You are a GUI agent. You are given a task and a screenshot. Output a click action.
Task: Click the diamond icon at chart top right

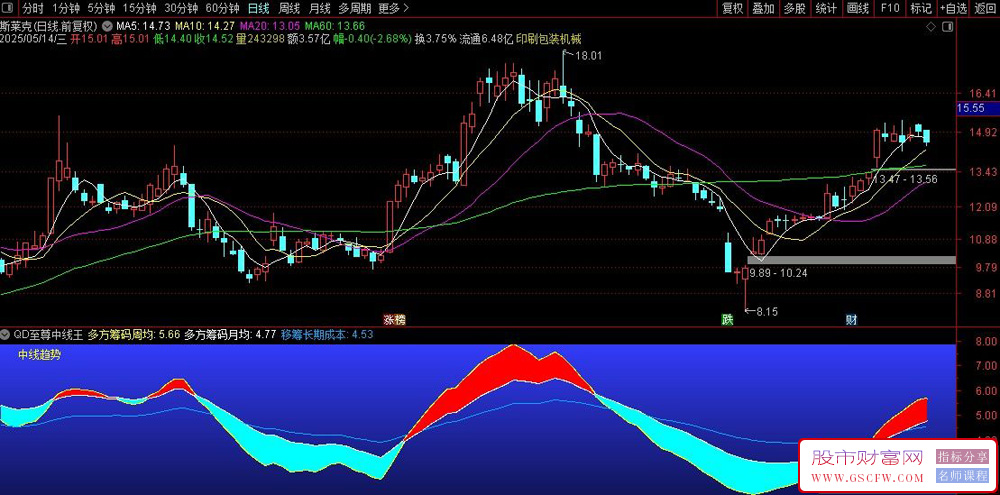[x=931, y=26]
